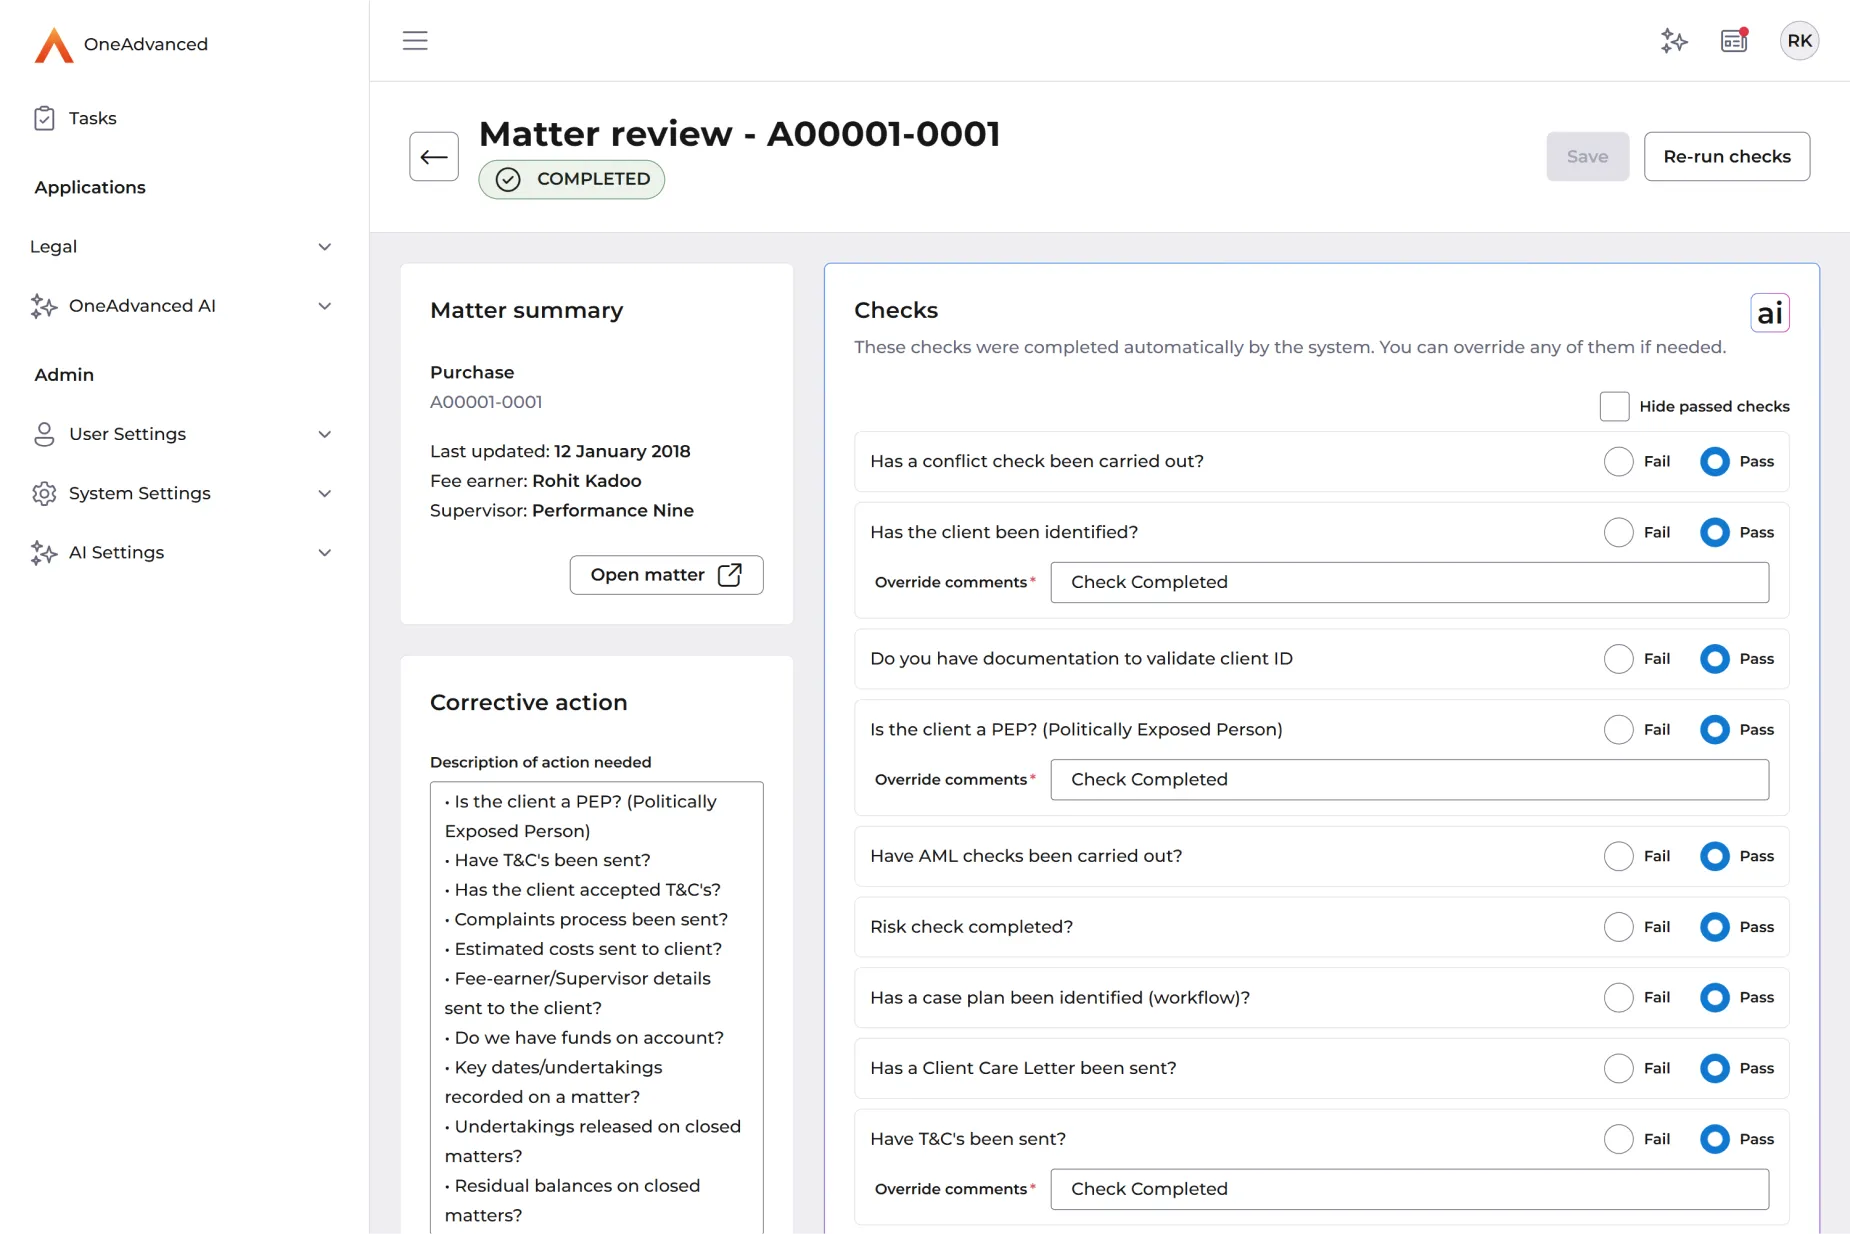Click the ai badge in Checks panel
Image resolution: width=1850 pixels, height=1234 pixels.
tap(1769, 314)
